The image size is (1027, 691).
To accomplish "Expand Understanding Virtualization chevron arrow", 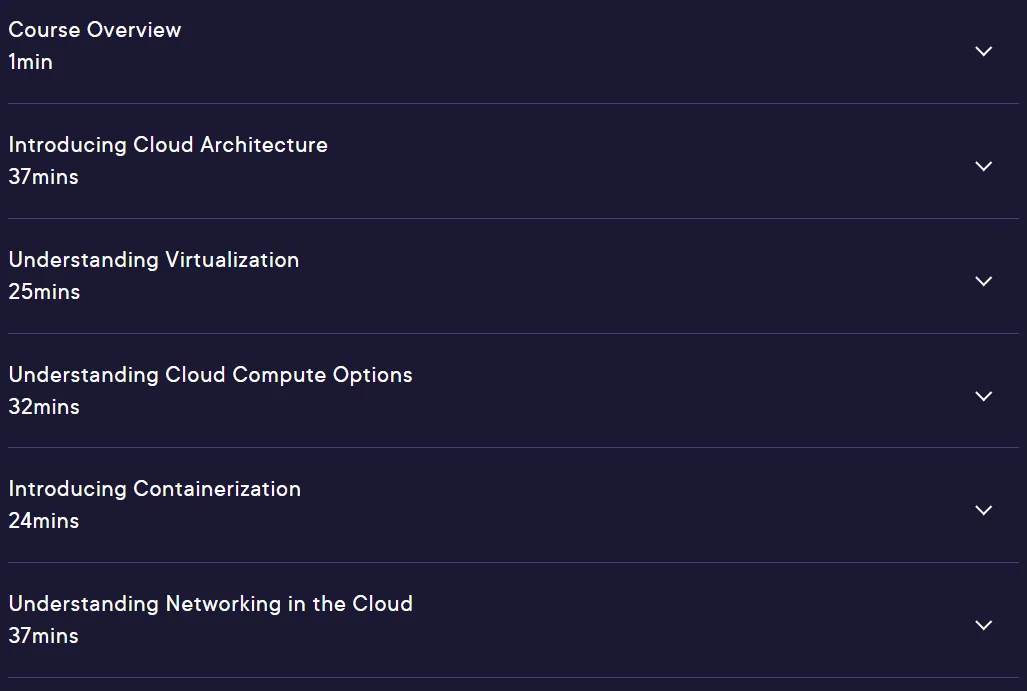I will click(984, 281).
